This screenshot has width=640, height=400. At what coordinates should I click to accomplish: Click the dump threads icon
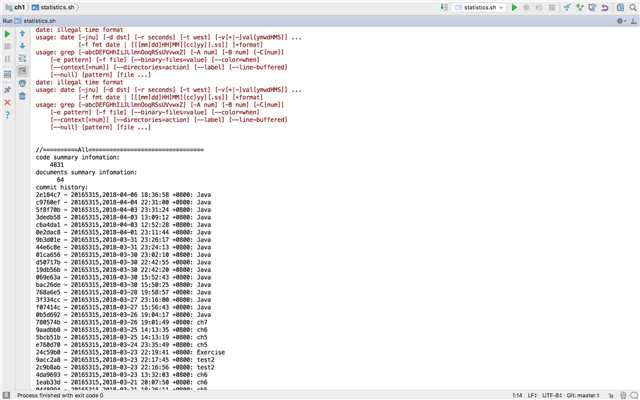click(x=7, y=74)
